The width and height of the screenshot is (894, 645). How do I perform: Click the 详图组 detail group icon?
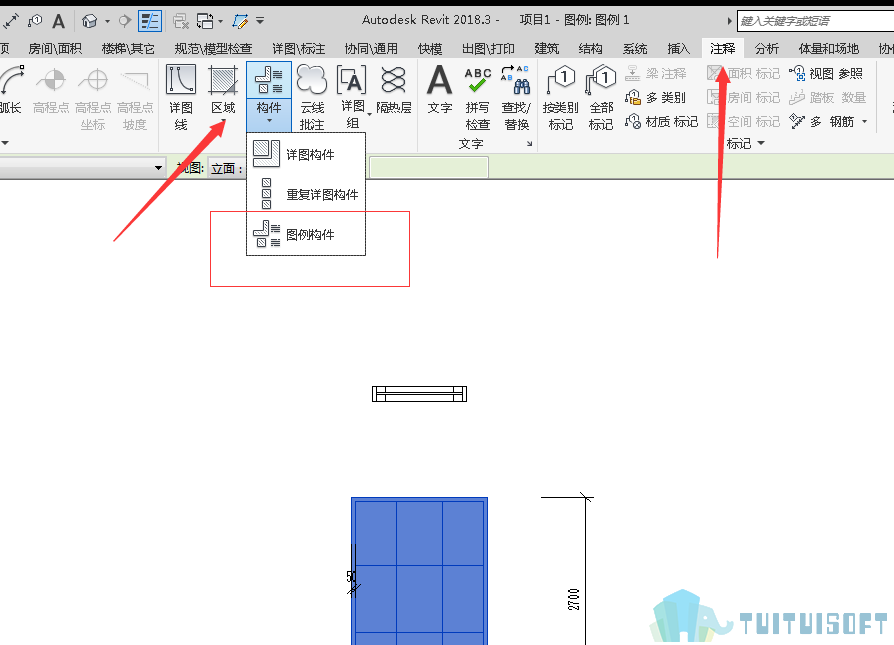(x=352, y=79)
